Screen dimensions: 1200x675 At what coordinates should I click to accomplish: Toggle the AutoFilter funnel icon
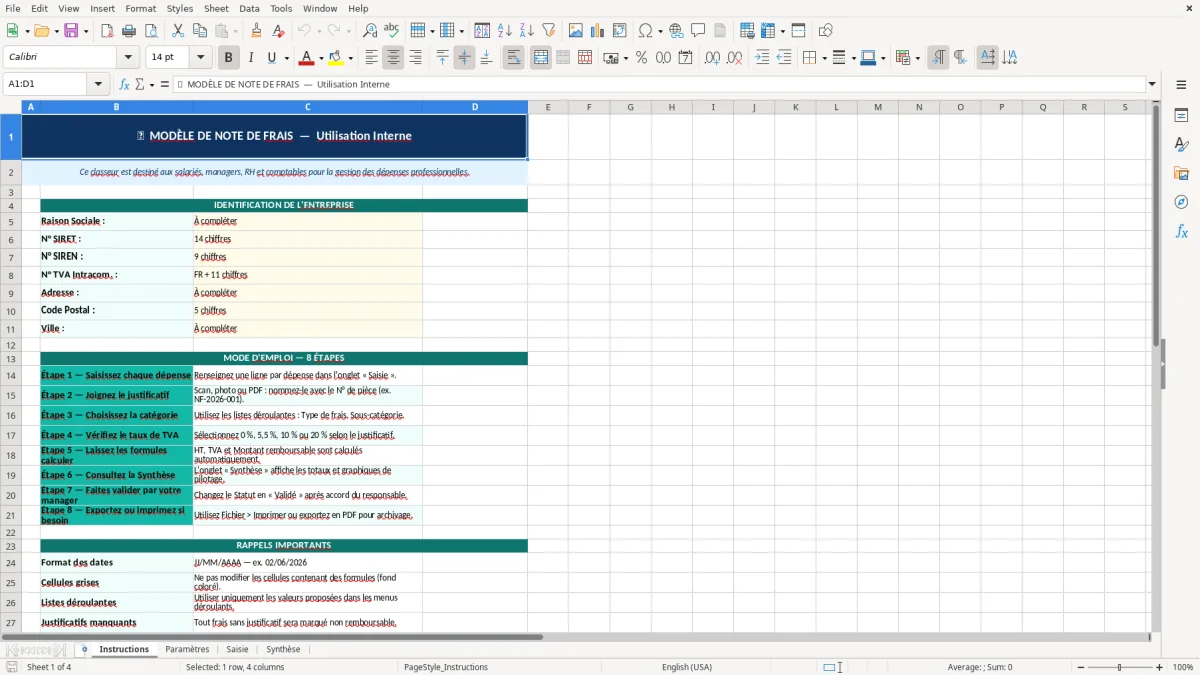coord(548,31)
